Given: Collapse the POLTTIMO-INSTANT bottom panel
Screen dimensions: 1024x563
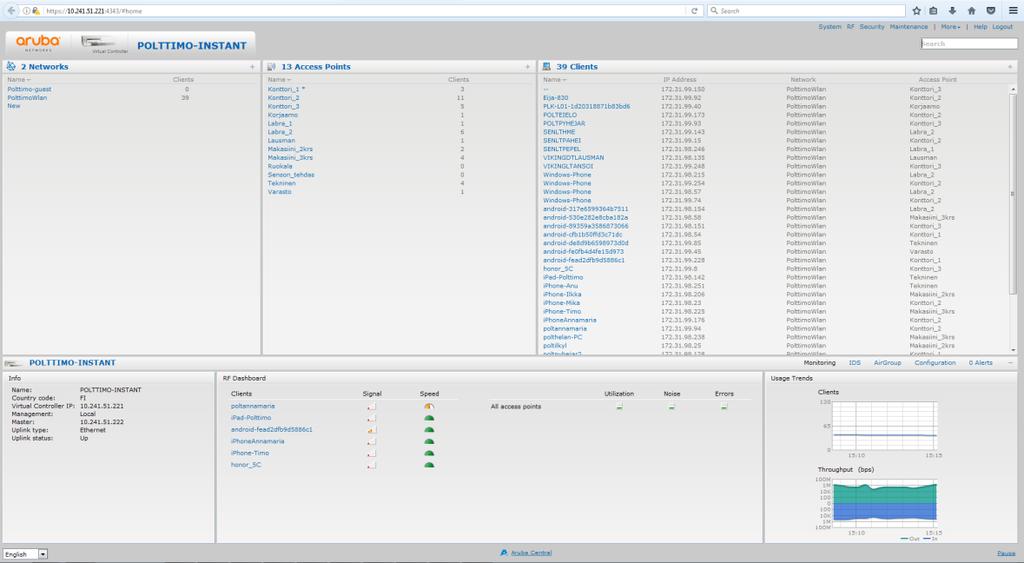Looking at the screenshot, I should [x=1010, y=362].
